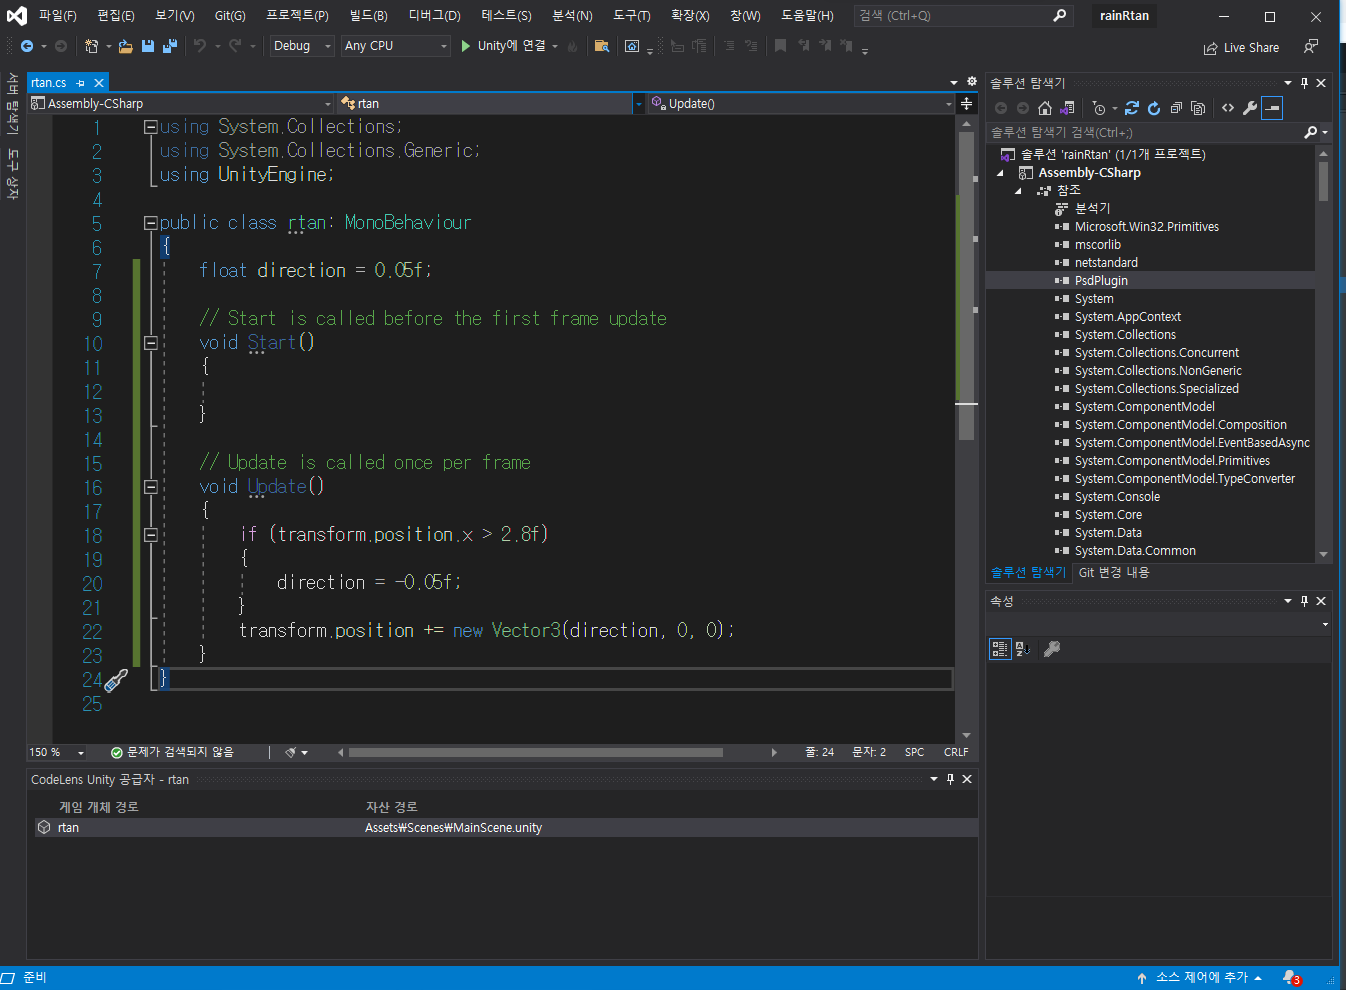Select the rtan row in CodeLens panel

(x=506, y=828)
